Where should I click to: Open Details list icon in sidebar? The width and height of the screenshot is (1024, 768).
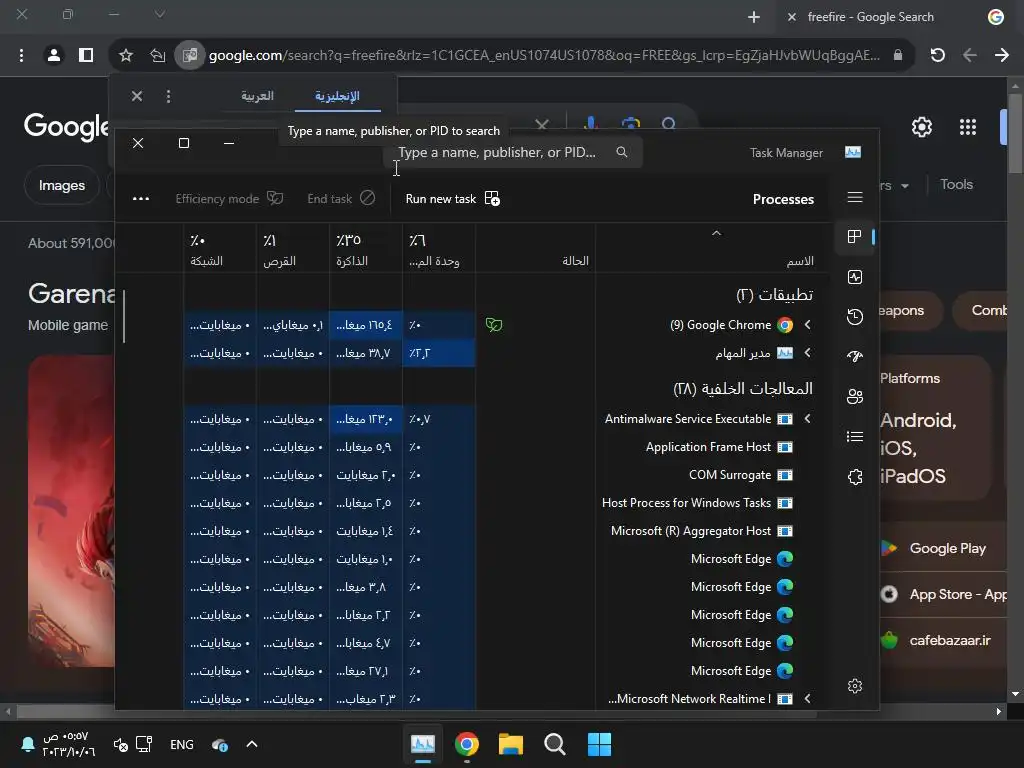pos(854,436)
